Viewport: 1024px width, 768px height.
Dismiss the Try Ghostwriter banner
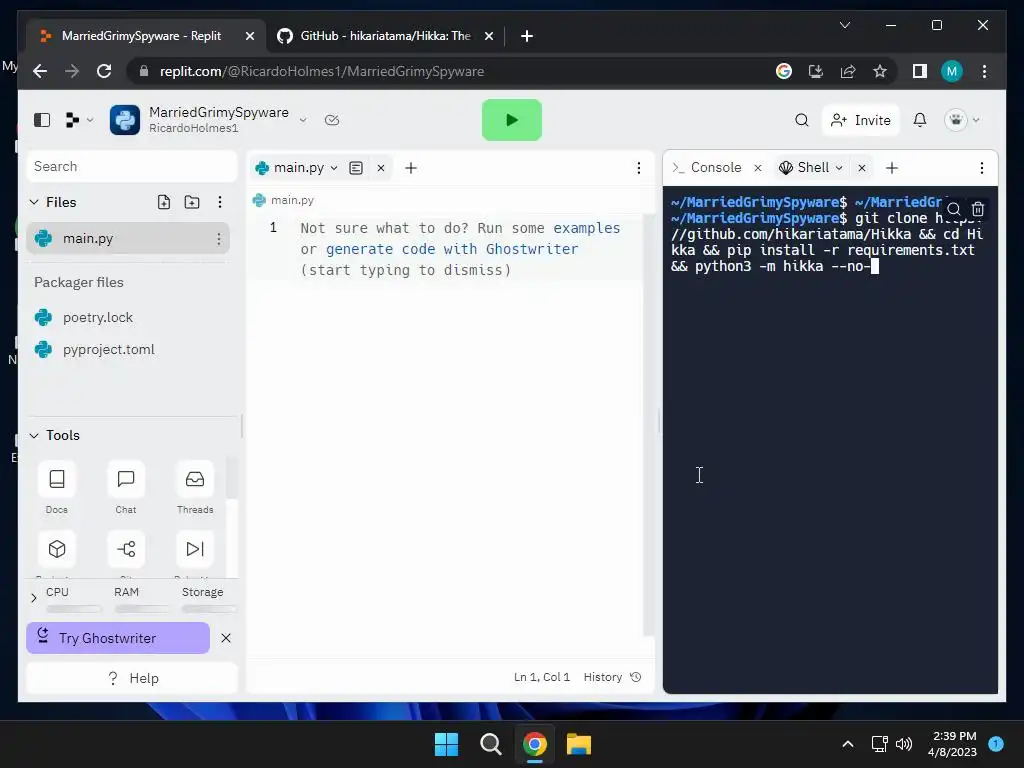point(226,638)
